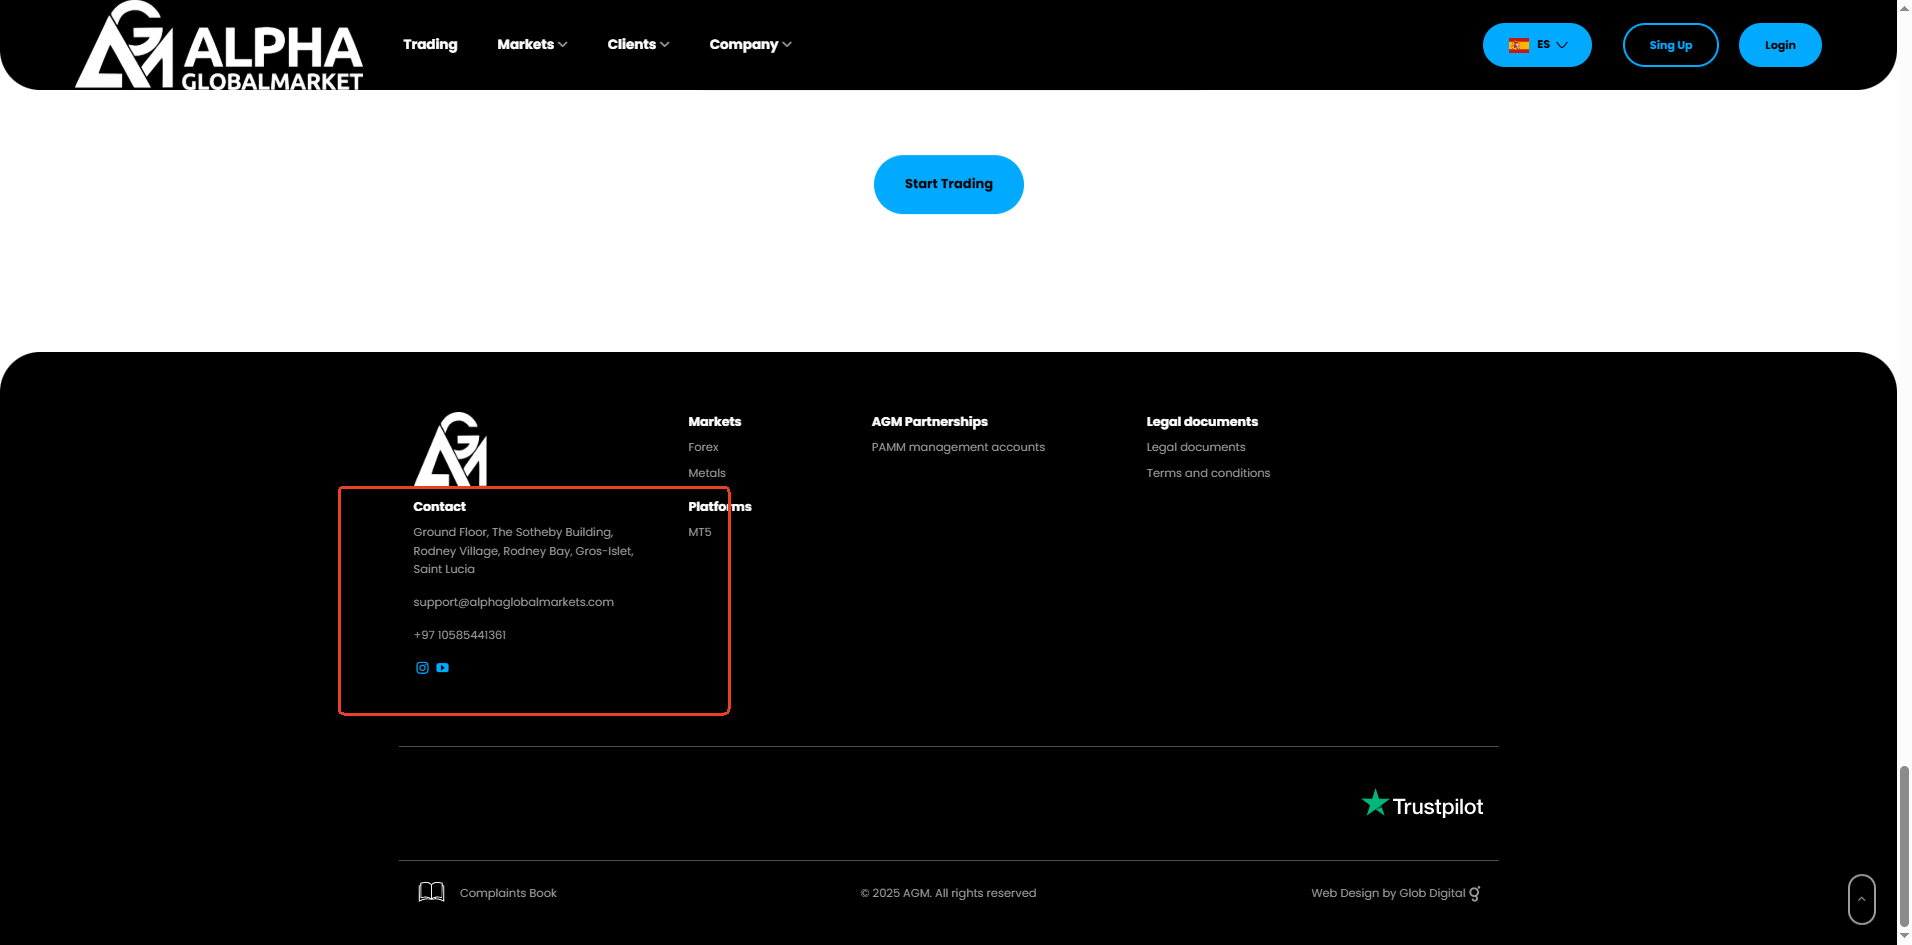The image size is (1912, 945).
Task: Click the Login button
Action: (x=1779, y=45)
